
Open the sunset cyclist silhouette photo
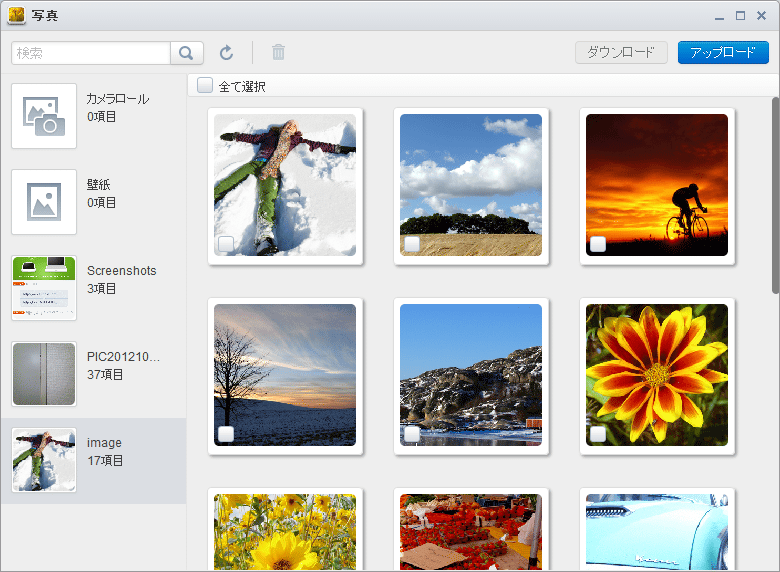pyautogui.click(x=657, y=185)
